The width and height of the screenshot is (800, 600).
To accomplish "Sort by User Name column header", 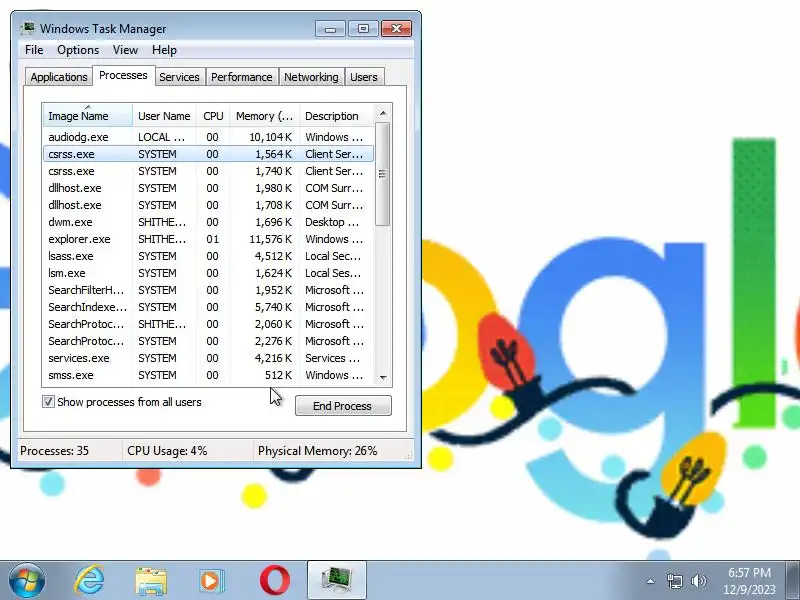I will tap(164, 116).
